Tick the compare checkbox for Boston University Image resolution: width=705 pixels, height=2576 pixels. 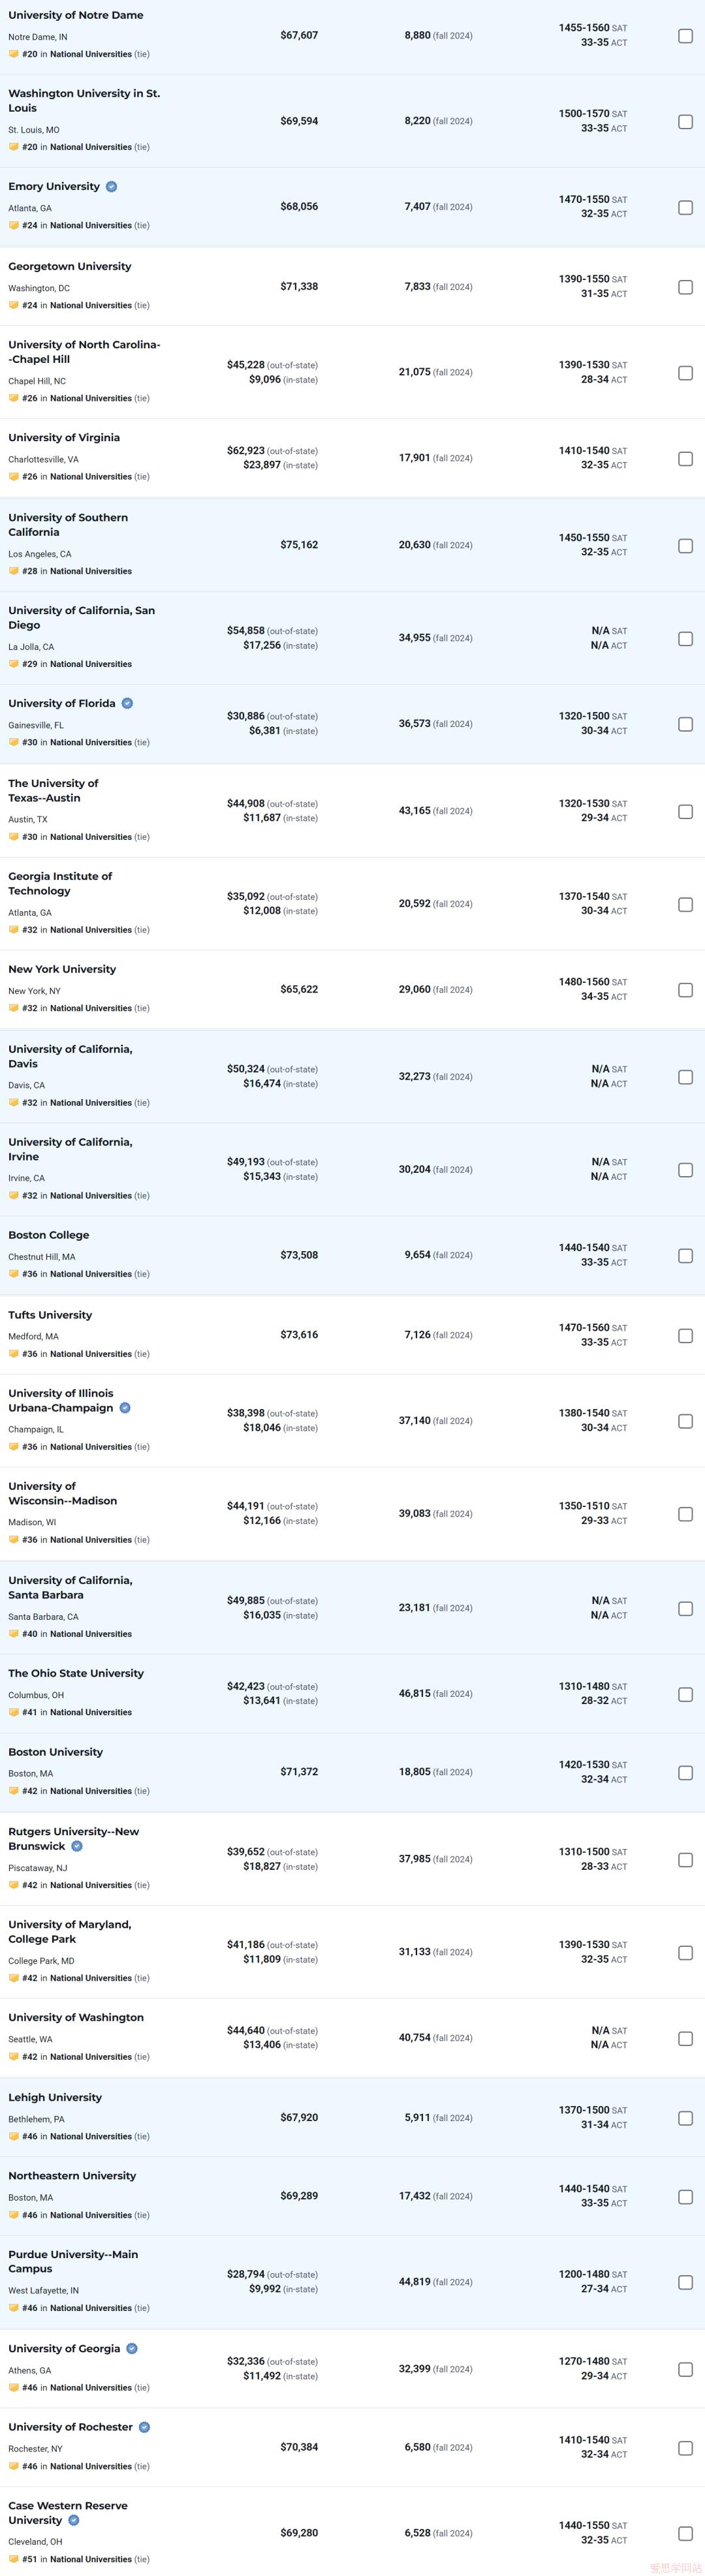tap(685, 1773)
